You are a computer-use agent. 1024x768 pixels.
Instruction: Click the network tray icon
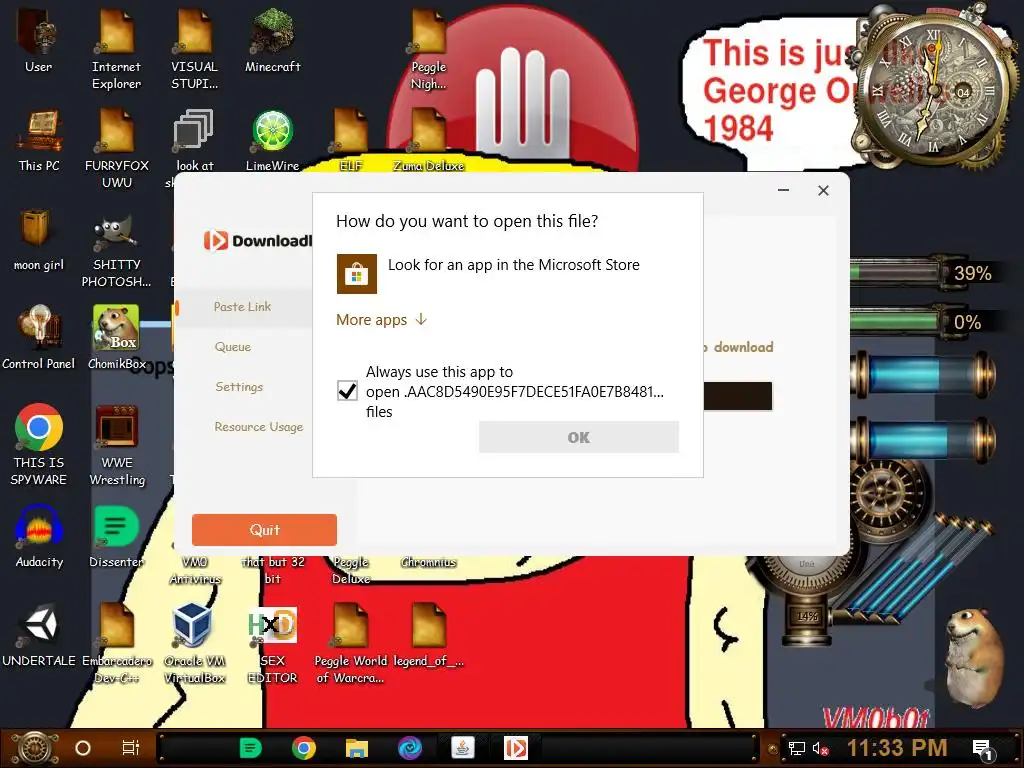pyautogui.click(x=797, y=748)
